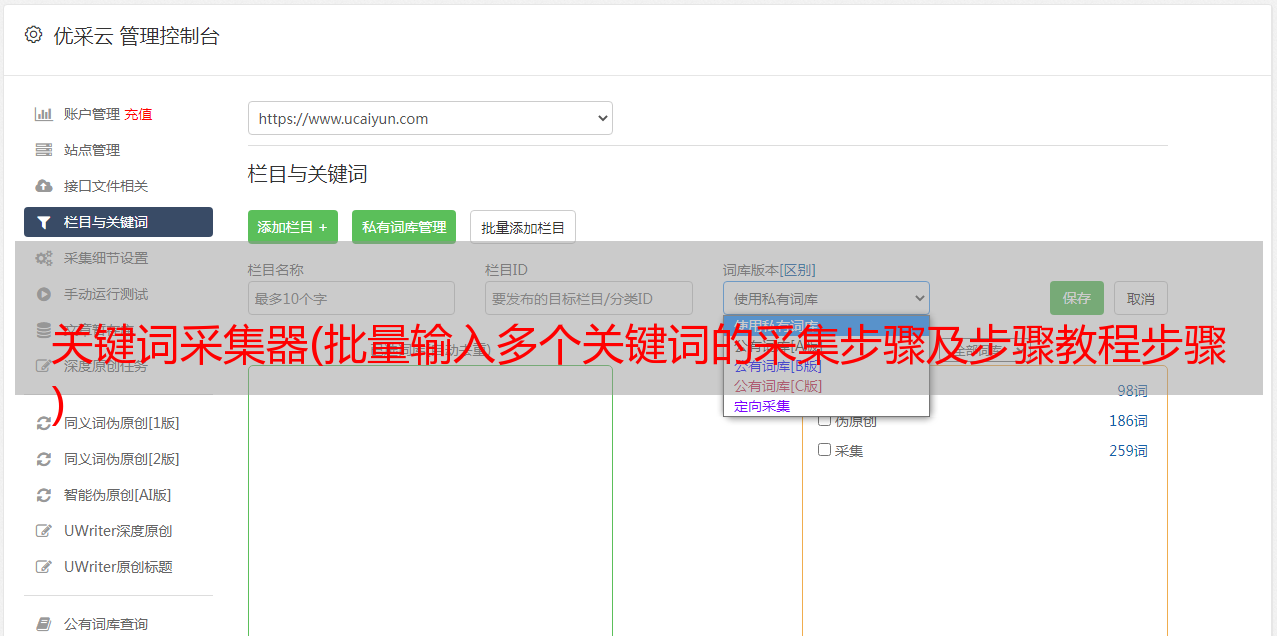This screenshot has width=1277, height=636.
Task: Open UWriter深度原创 sidebar item
Action: [118, 531]
